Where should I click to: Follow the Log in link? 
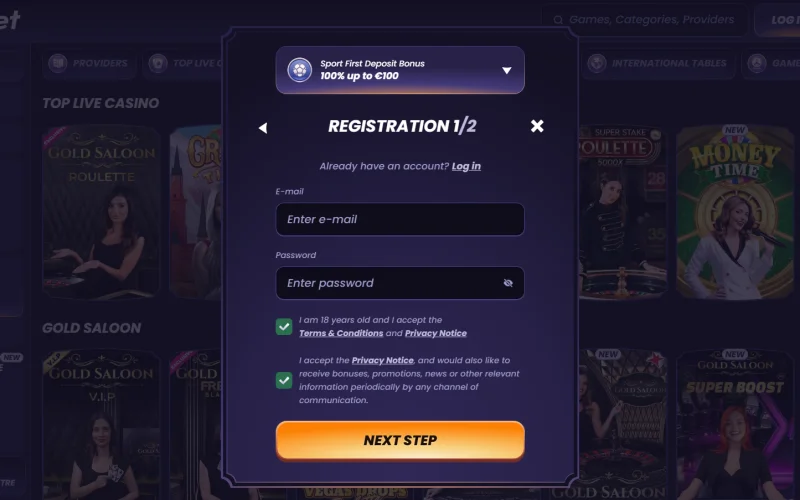pyautogui.click(x=466, y=166)
